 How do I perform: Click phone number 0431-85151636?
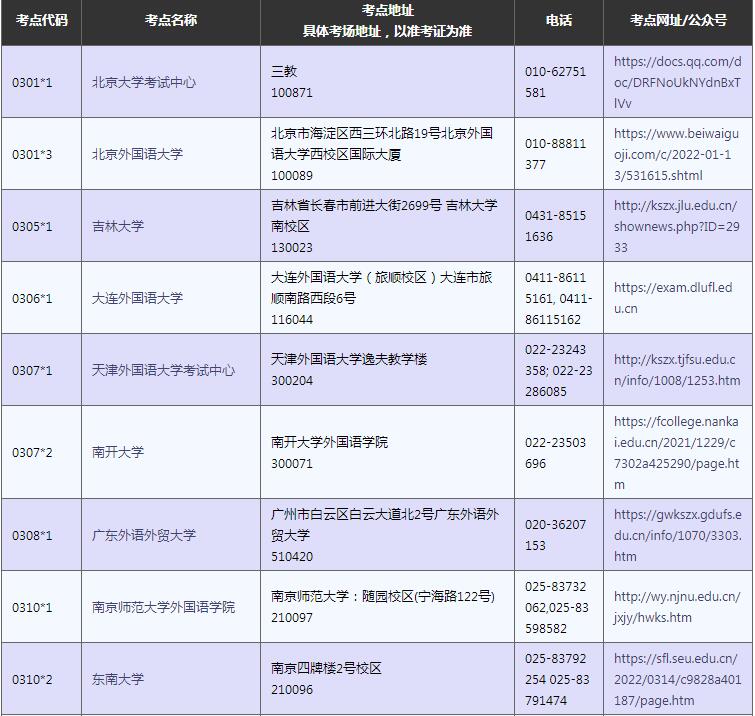pyautogui.click(x=556, y=226)
